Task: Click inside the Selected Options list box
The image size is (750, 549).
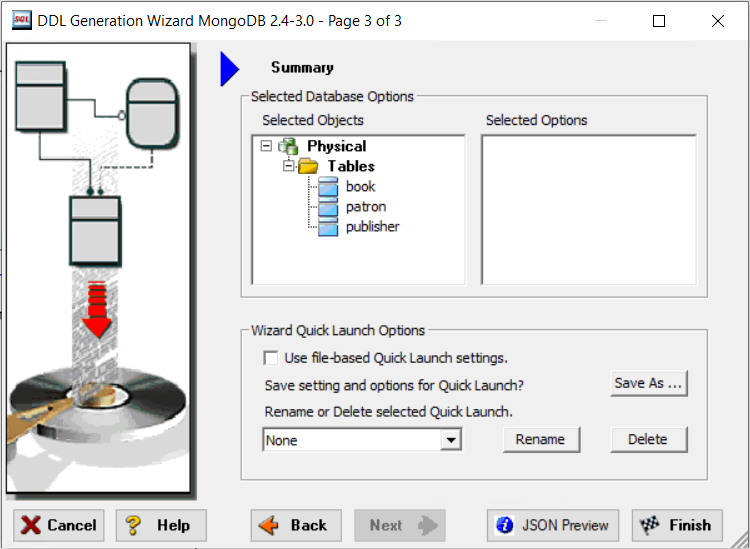Action: coord(589,210)
